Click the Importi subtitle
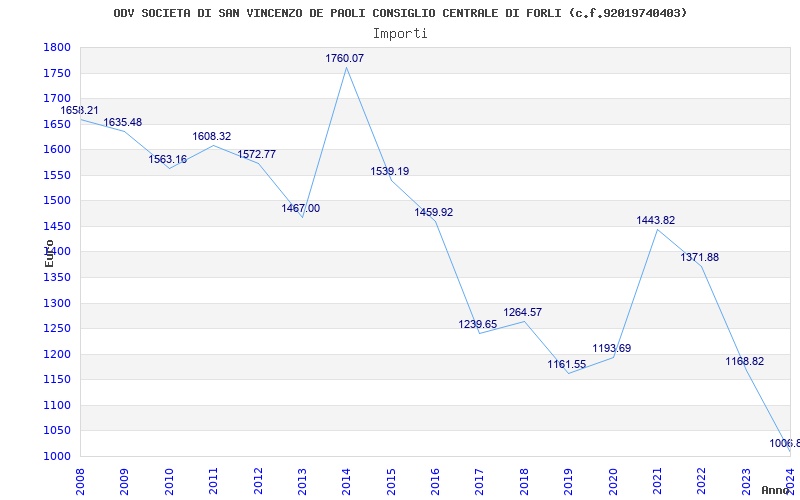This screenshot has width=800, height=500. (400, 34)
